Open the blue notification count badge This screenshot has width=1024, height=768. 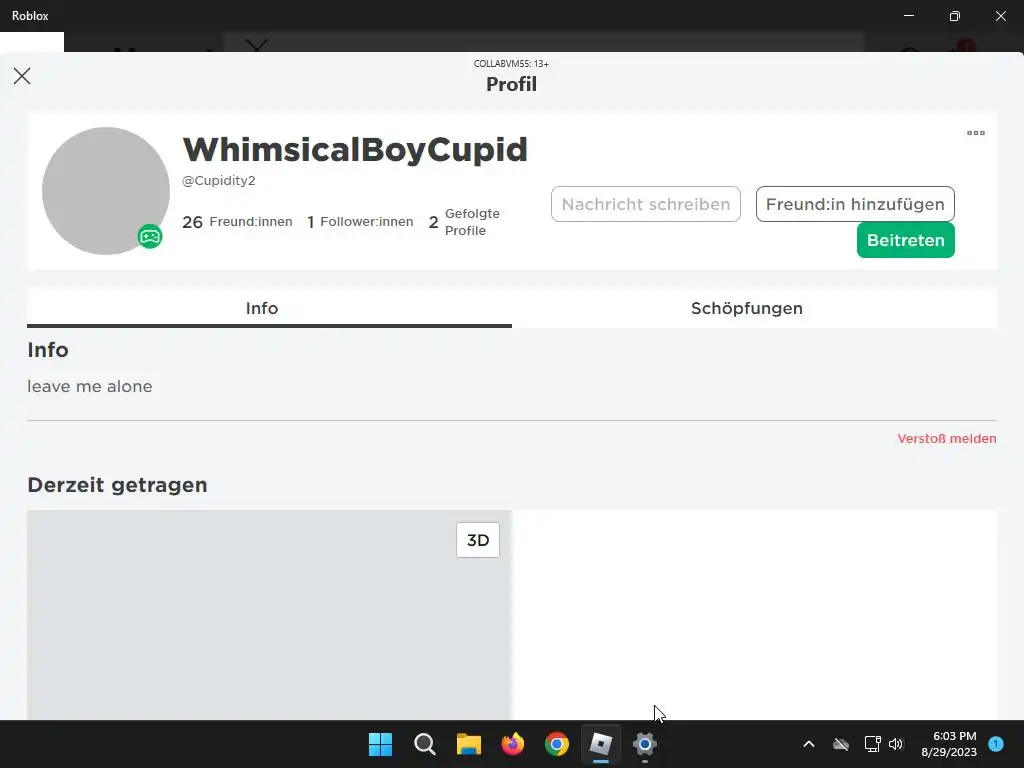[x=996, y=744]
